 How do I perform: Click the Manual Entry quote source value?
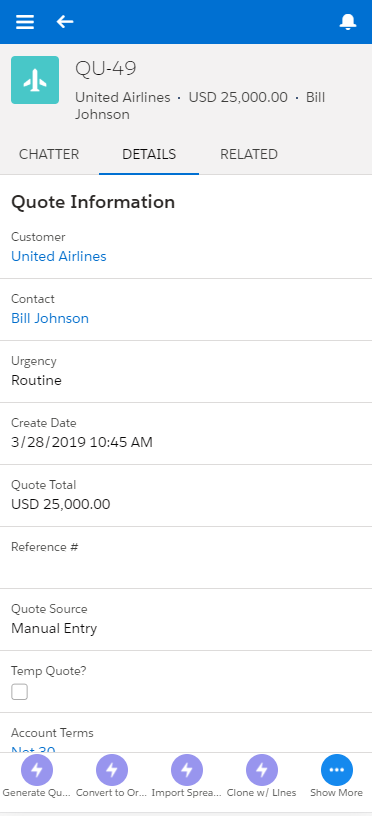[x=54, y=629]
